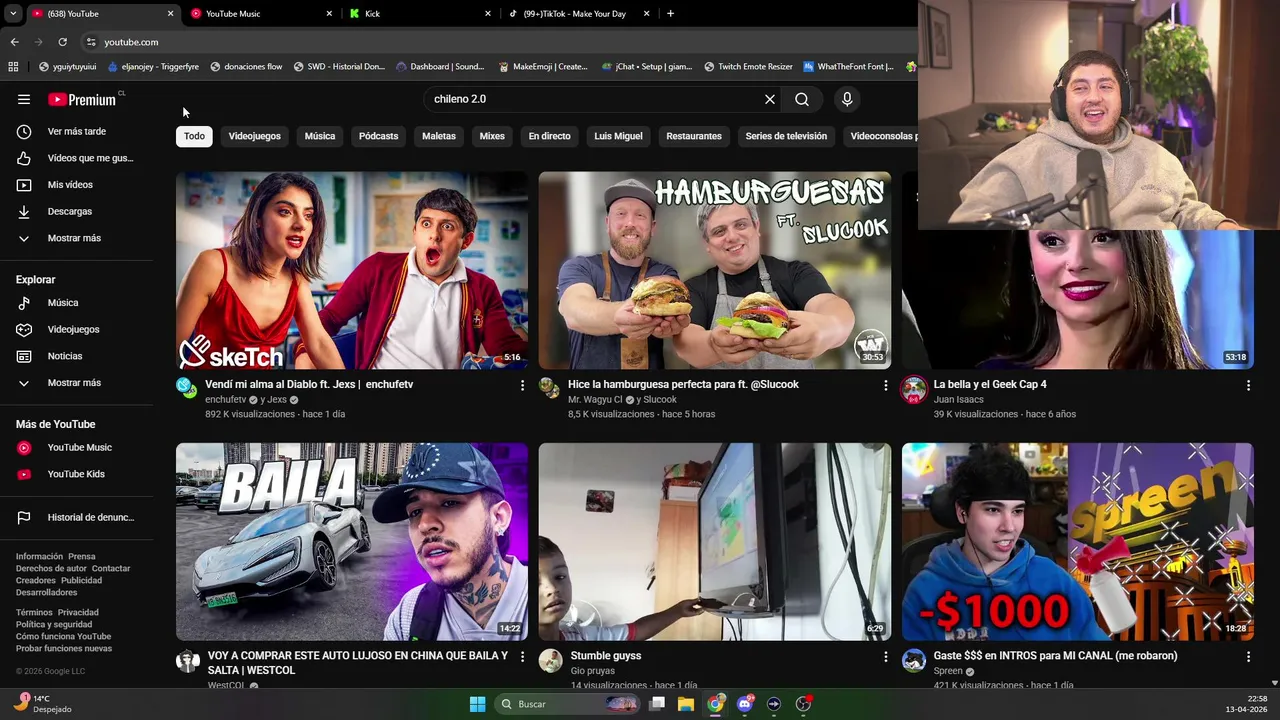This screenshot has height=720, width=1280.
Task: Click the Mr. Wagyu Cl channel avatar
Action: 550,388
